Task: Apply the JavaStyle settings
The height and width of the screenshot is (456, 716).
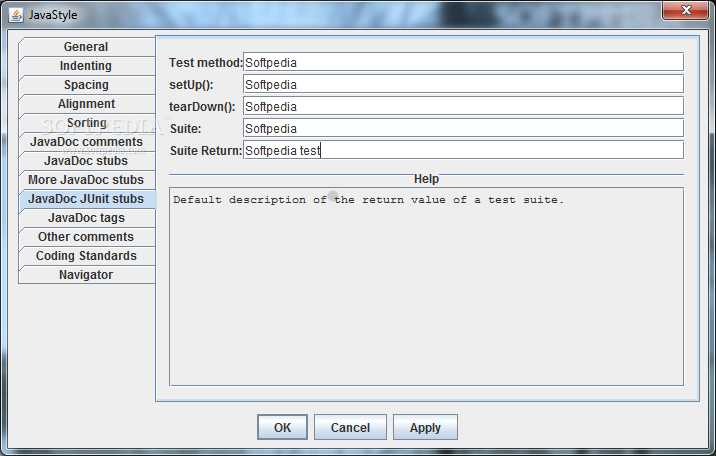Action: click(x=425, y=427)
